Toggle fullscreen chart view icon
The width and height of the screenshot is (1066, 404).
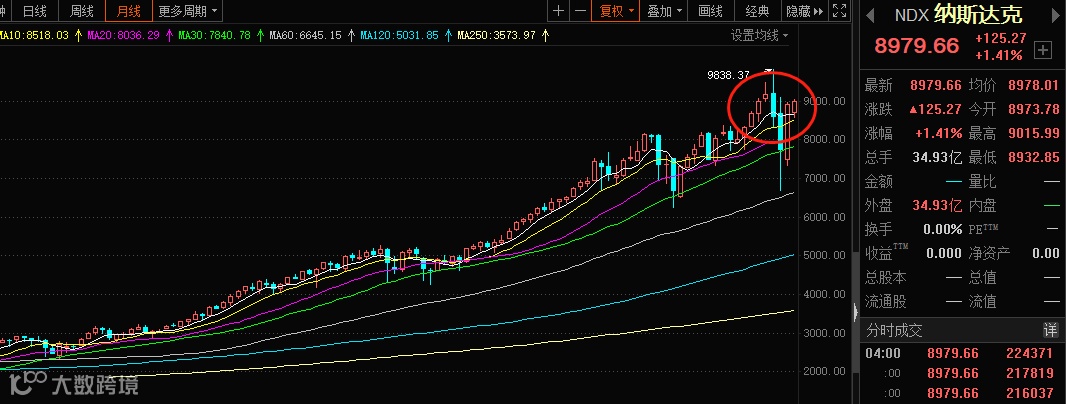(x=840, y=10)
